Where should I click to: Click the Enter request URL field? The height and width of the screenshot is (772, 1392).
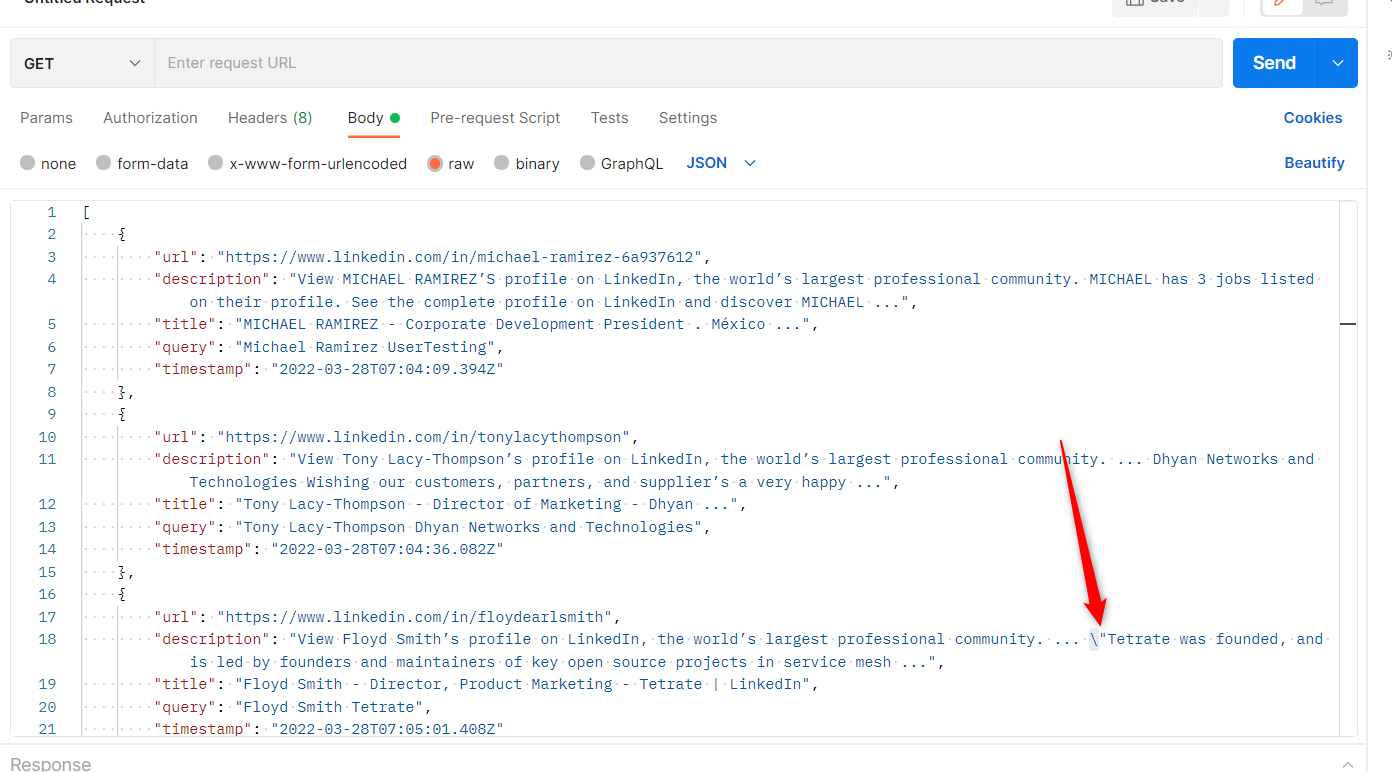tap(688, 63)
